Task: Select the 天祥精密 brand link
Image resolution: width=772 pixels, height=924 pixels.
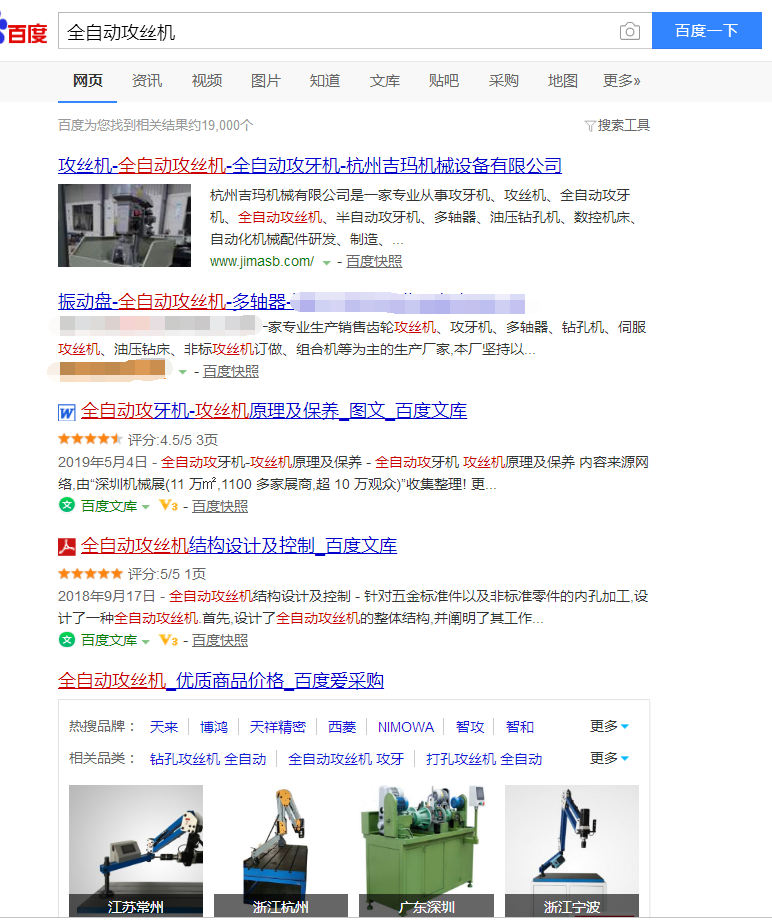Action: tap(278, 727)
